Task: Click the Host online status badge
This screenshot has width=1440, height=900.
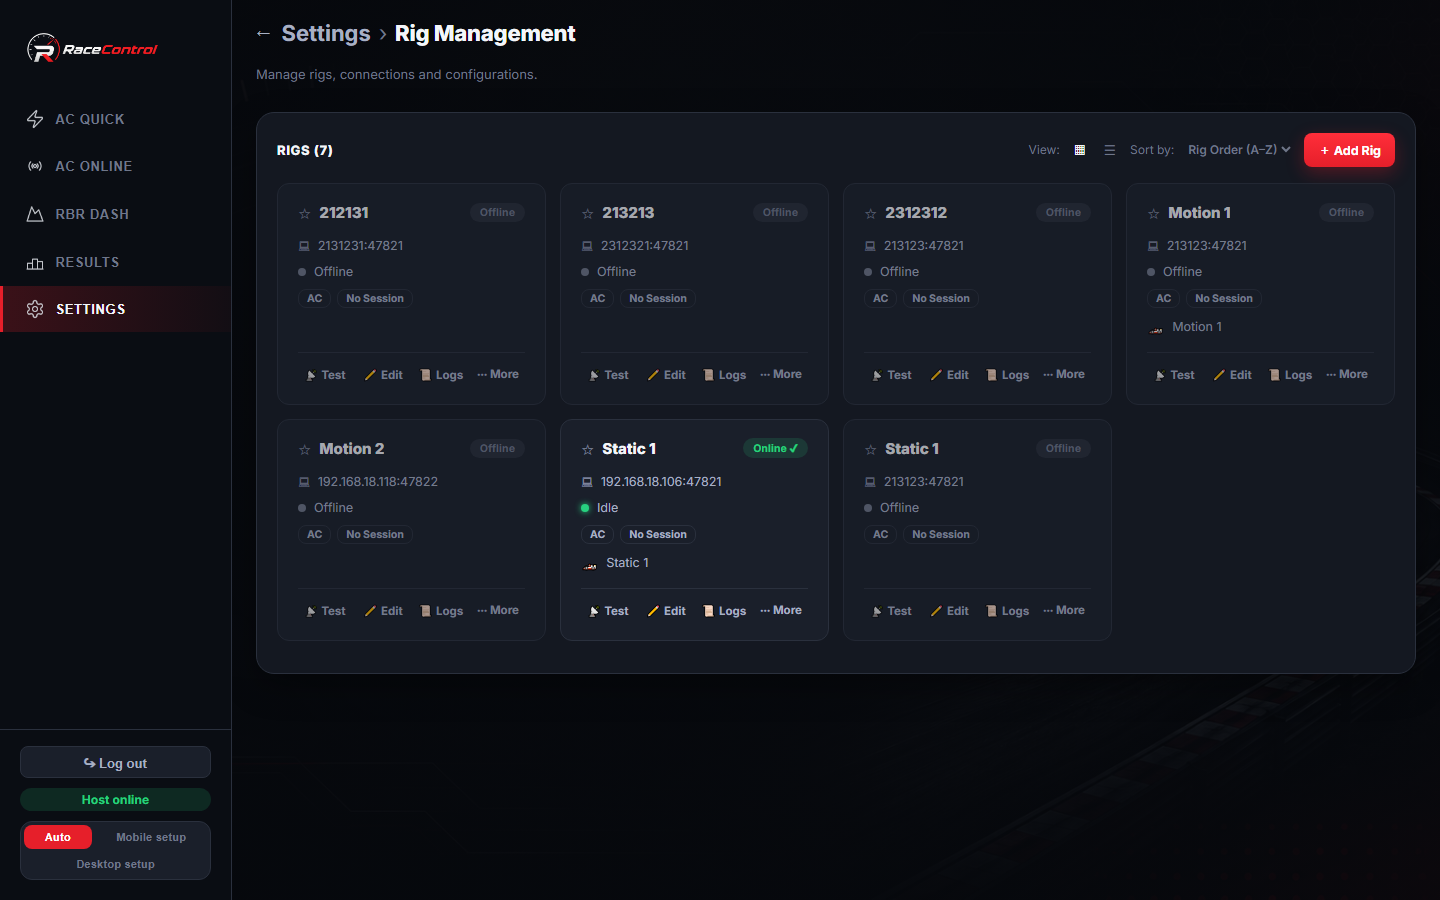Action: pos(115,800)
